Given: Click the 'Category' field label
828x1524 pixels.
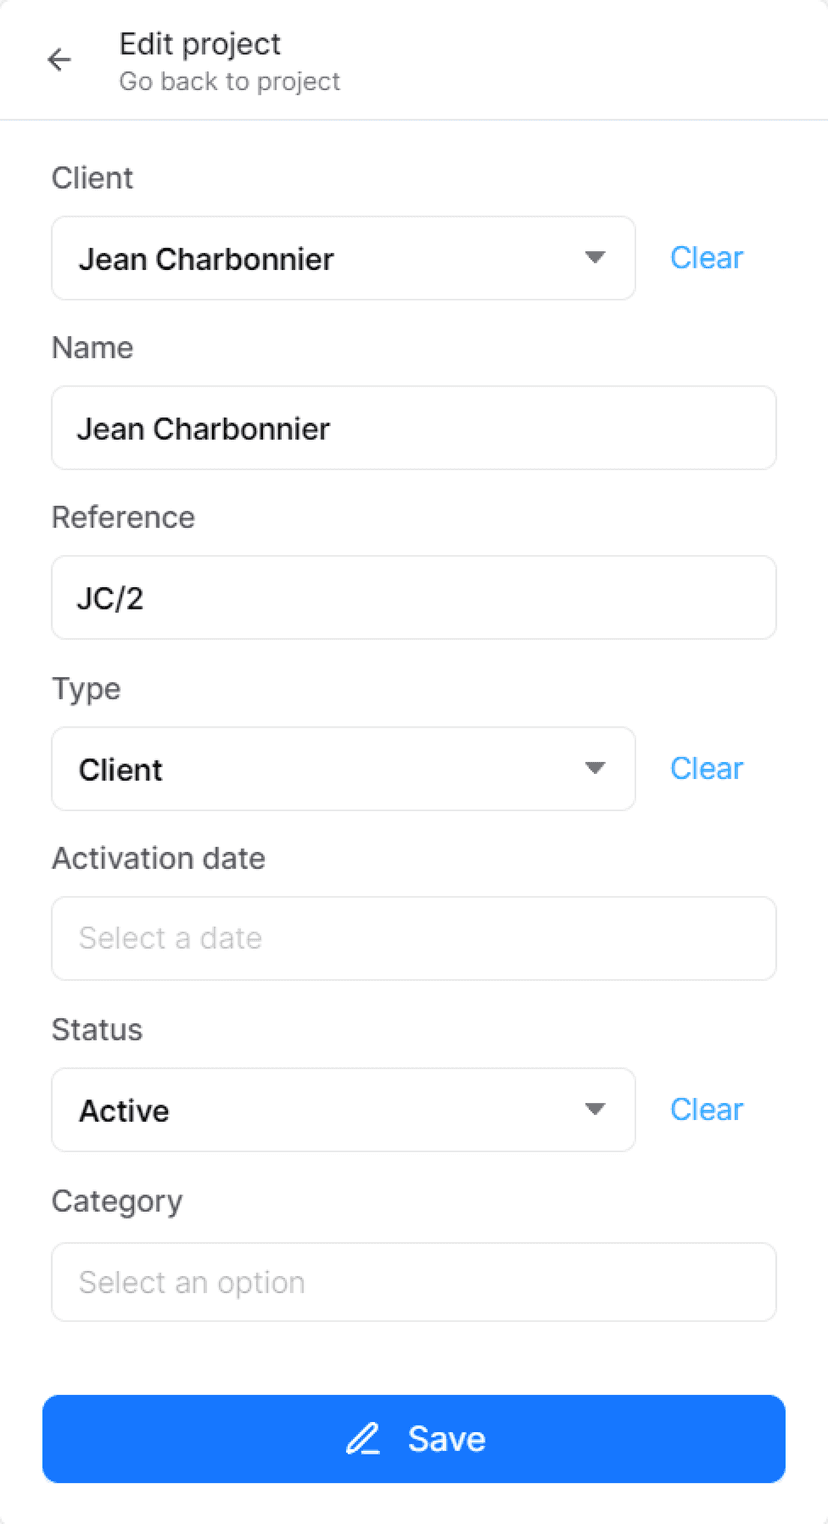Looking at the screenshot, I should [x=117, y=1201].
